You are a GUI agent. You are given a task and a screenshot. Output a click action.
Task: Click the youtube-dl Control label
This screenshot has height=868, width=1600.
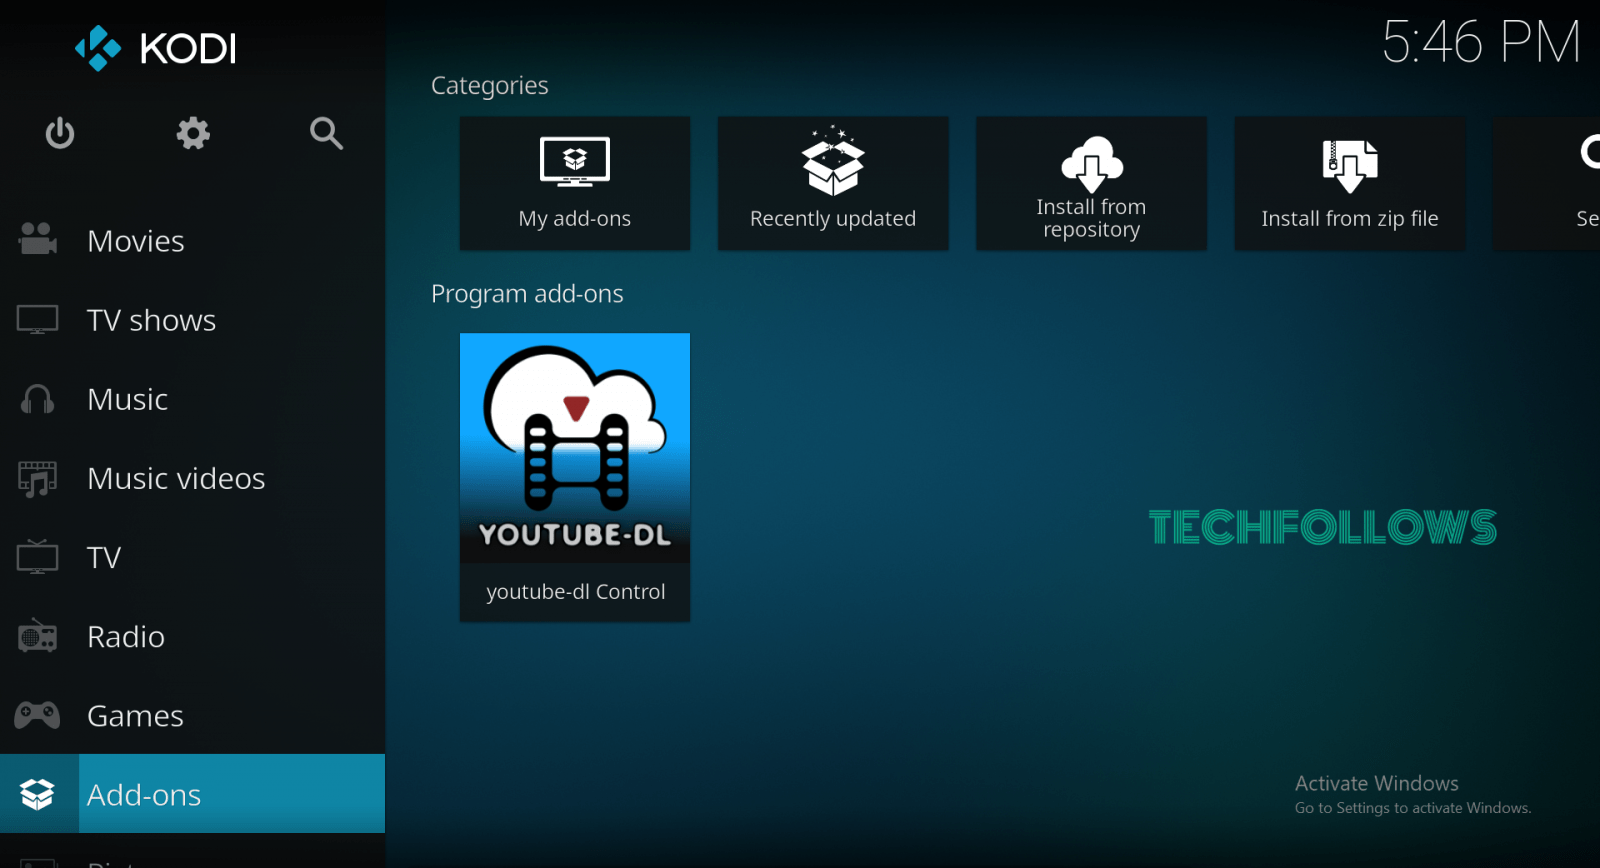pos(576,592)
